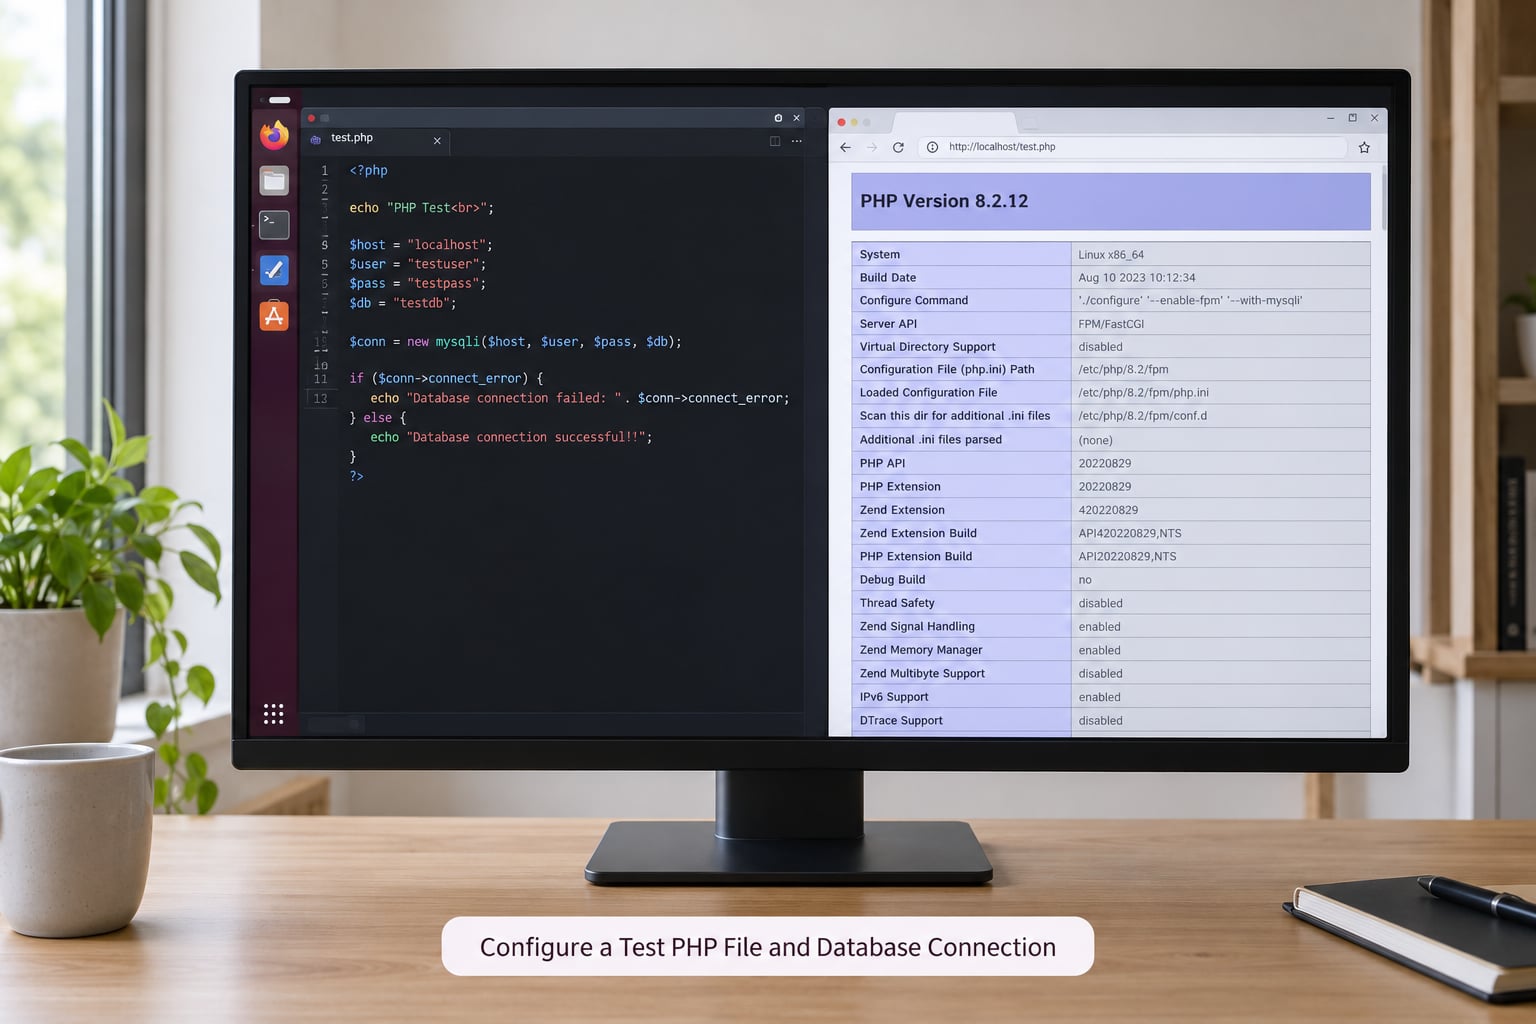Click line number 13 in the gutter
This screenshot has width=1536, height=1024.
tap(320, 398)
